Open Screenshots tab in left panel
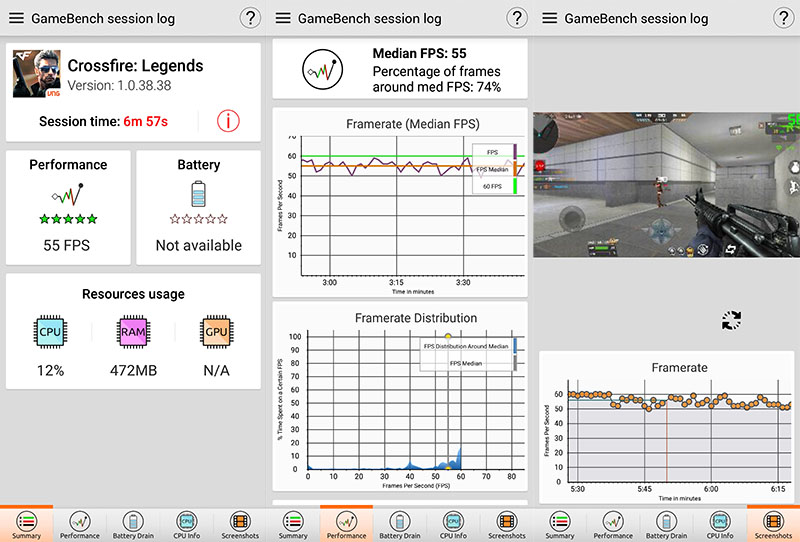 click(240, 525)
